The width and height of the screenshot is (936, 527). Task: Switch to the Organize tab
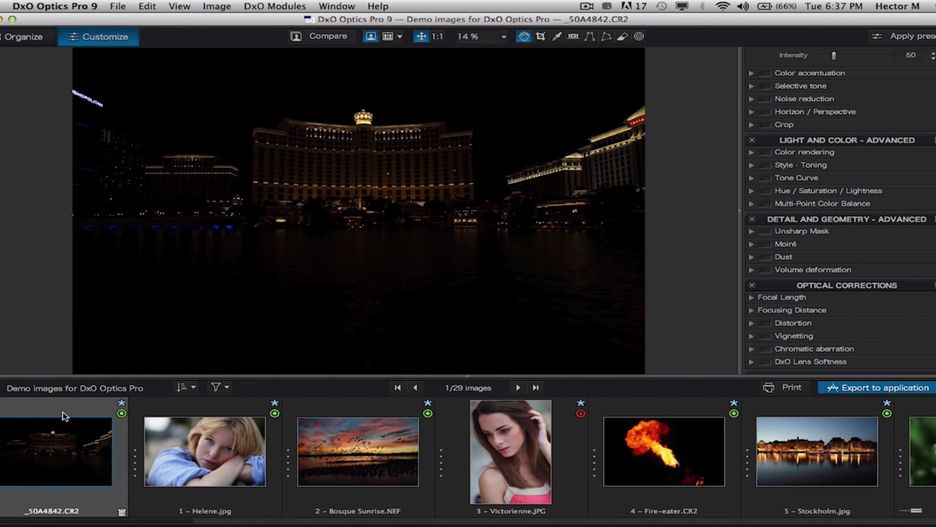coord(22,37)
